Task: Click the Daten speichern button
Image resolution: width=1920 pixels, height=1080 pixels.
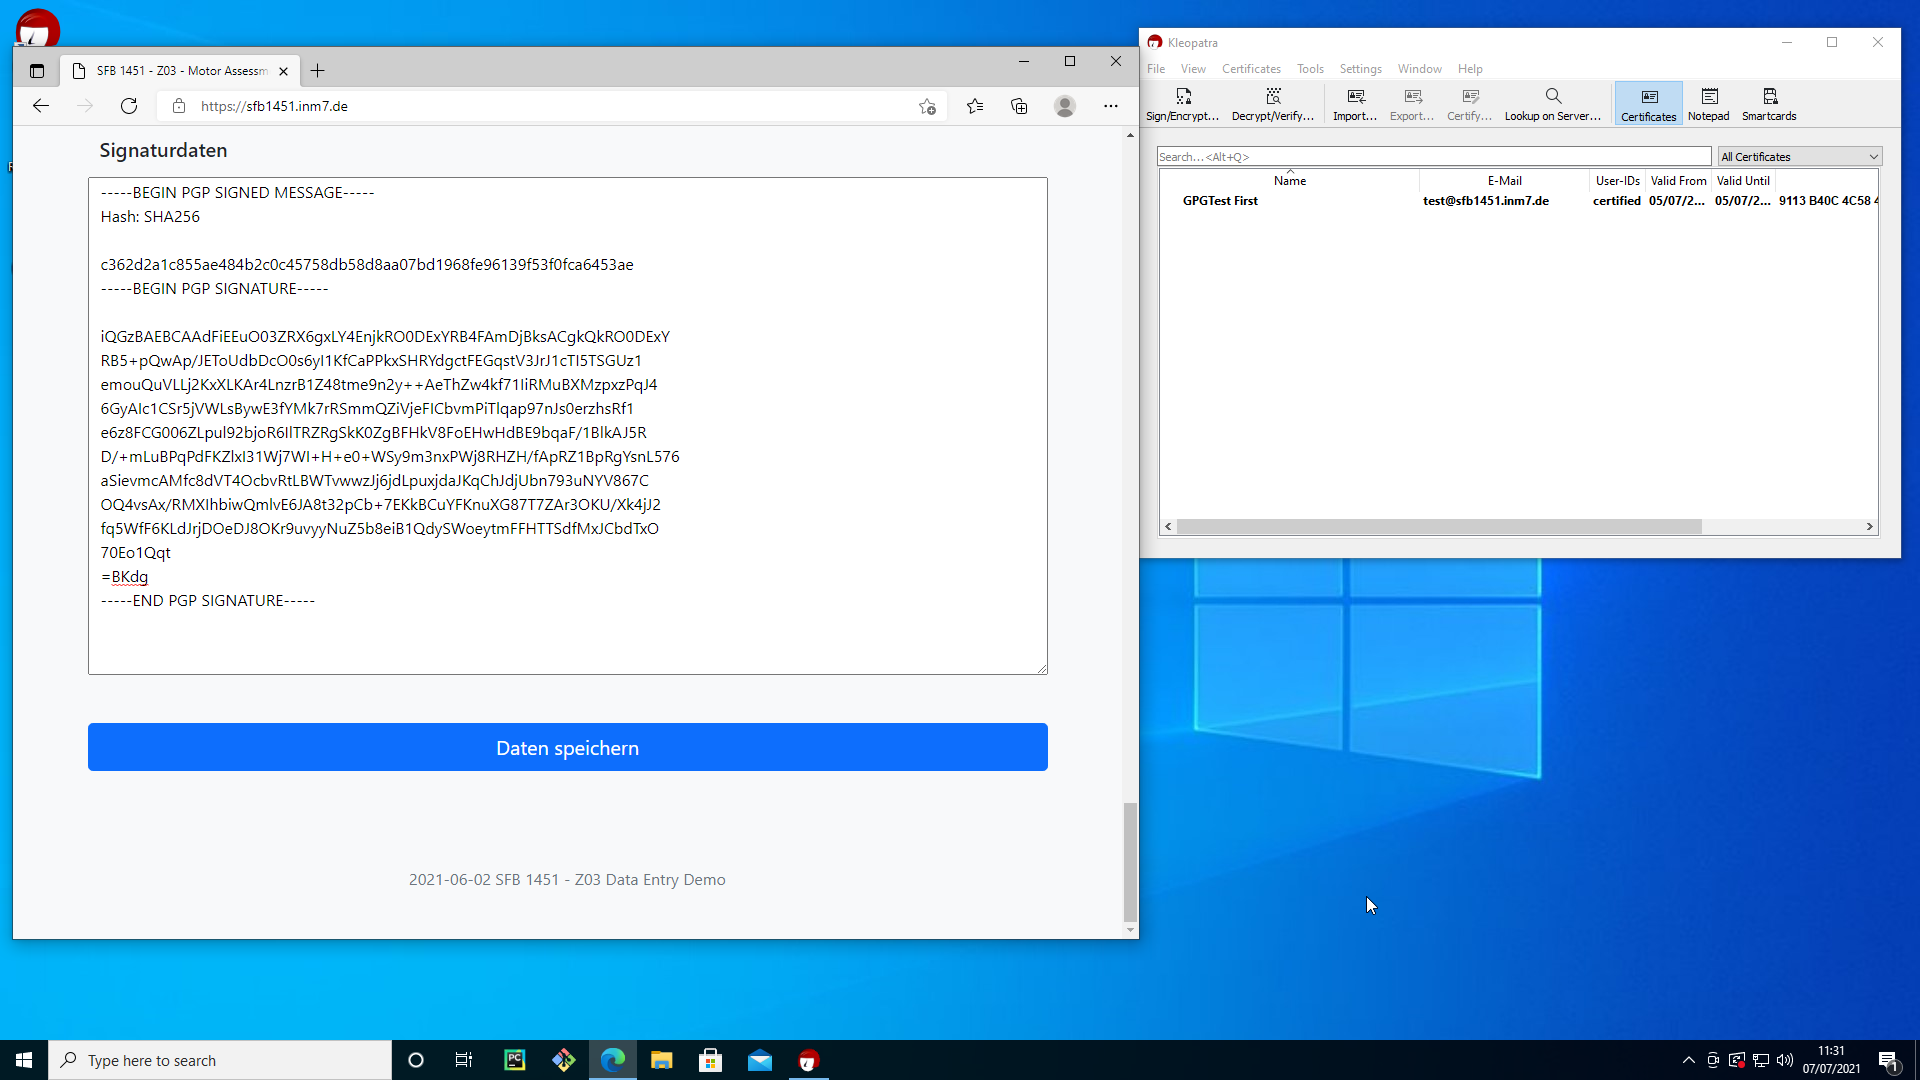Action: (x=567, y=746)
